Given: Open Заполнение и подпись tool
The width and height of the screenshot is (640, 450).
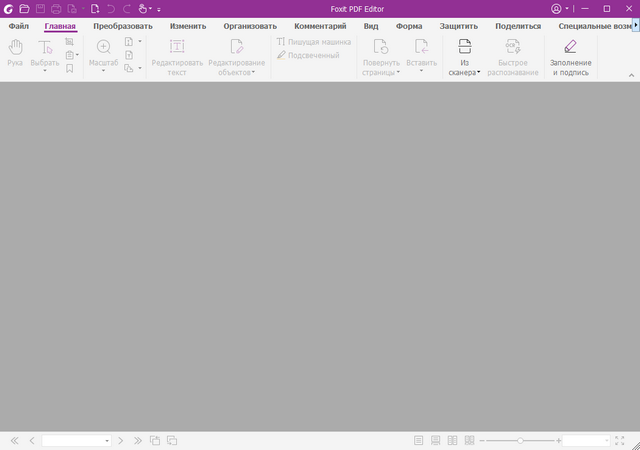Looking at the screenshot, I should (x=570, y=47).
